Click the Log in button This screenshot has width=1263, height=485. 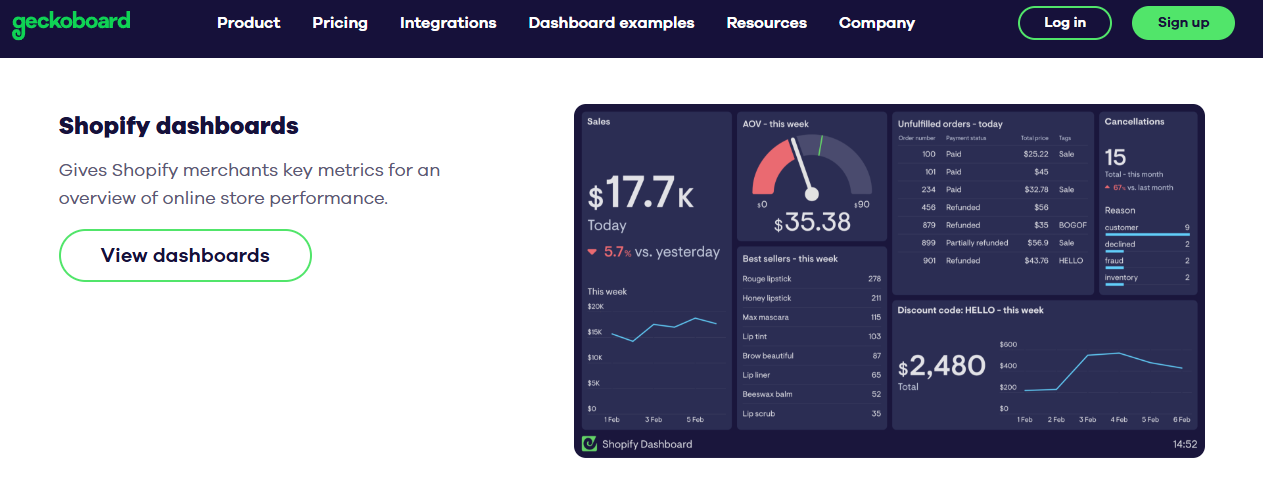pyautogui.click(x=1065, y=22)
